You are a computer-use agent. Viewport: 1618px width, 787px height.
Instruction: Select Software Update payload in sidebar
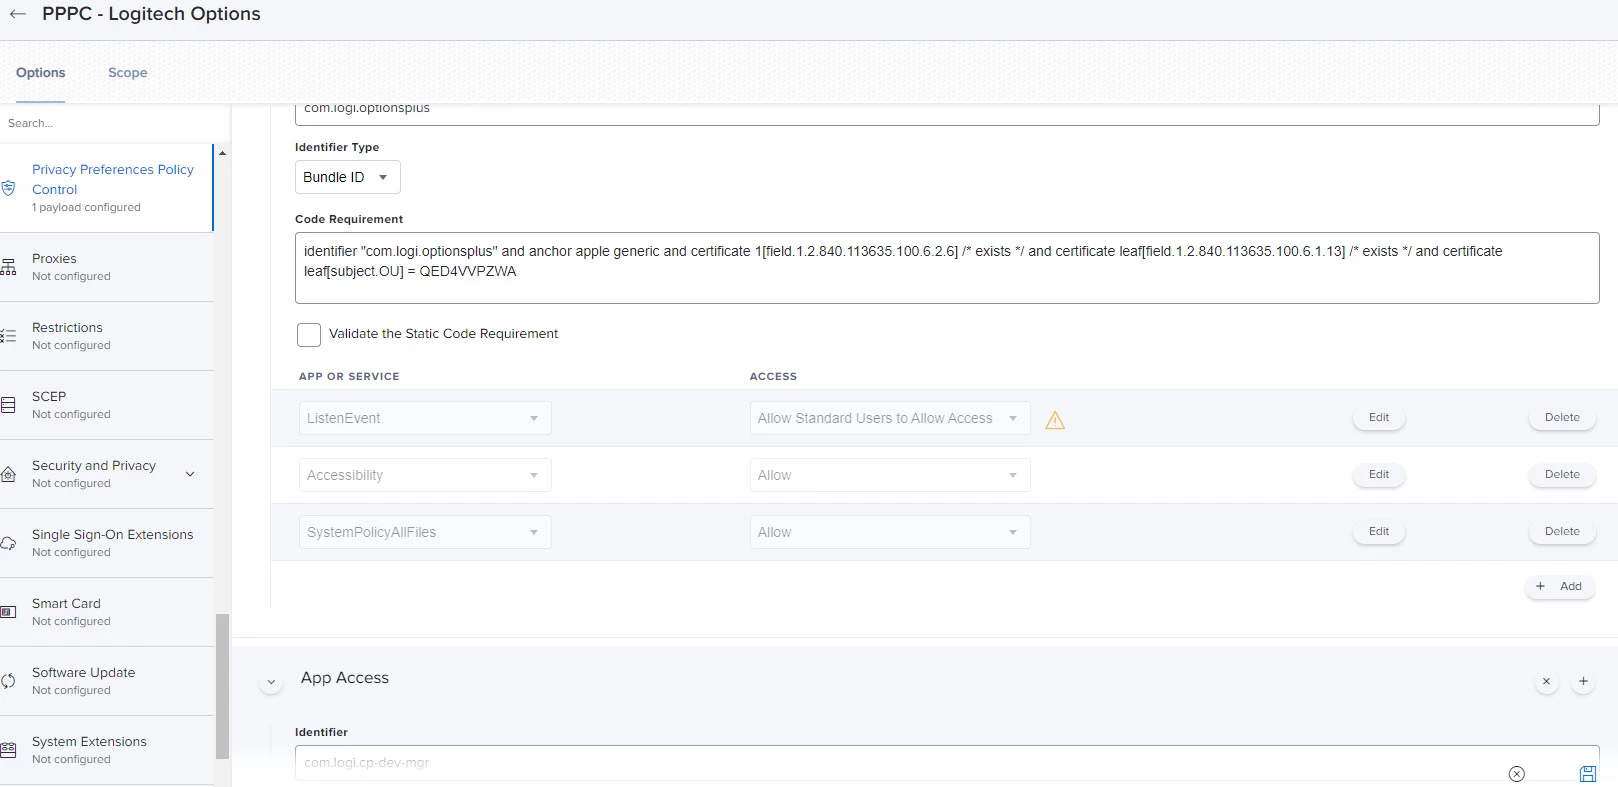pos(107,681)
